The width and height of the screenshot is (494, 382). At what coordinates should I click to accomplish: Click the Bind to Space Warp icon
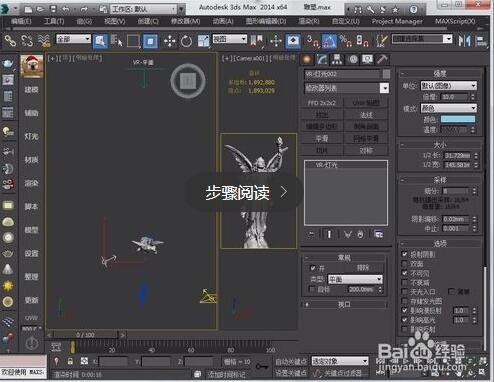[x=44, y=41]
